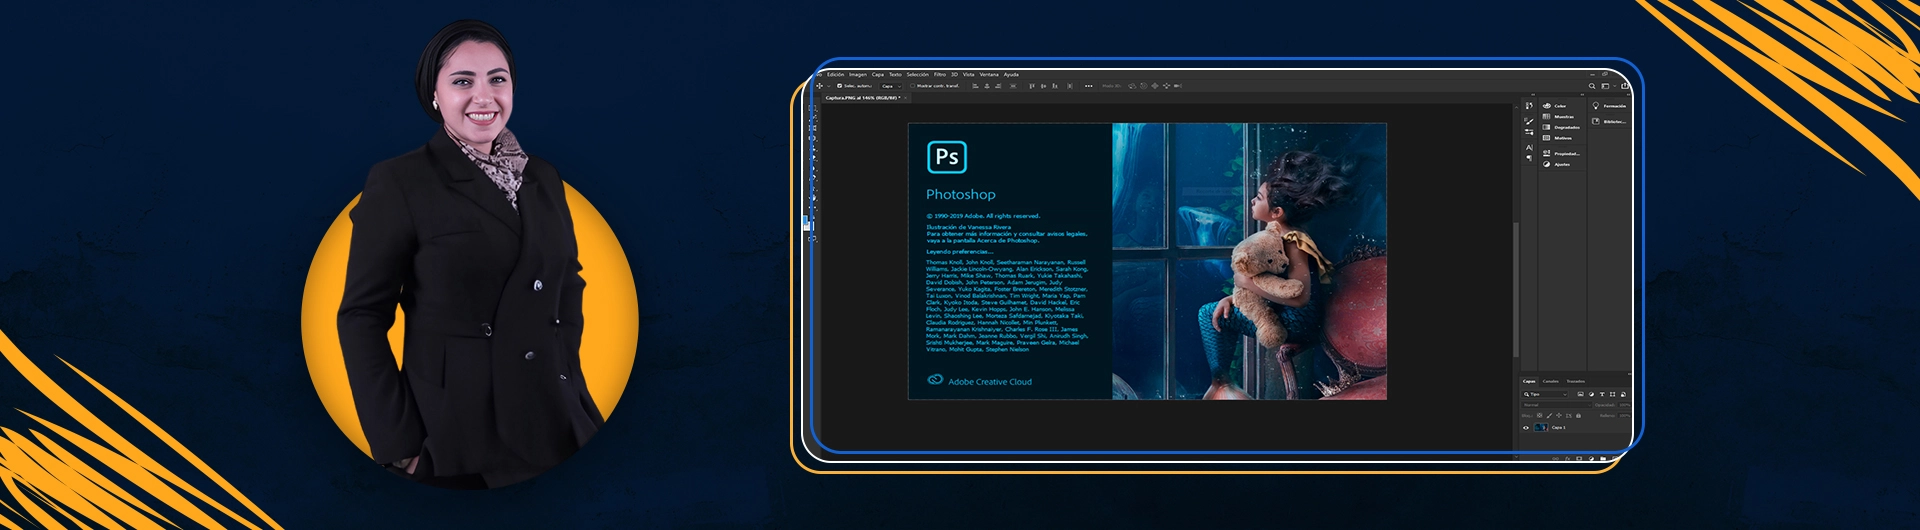Open the 3D menu

click(954, 74)
